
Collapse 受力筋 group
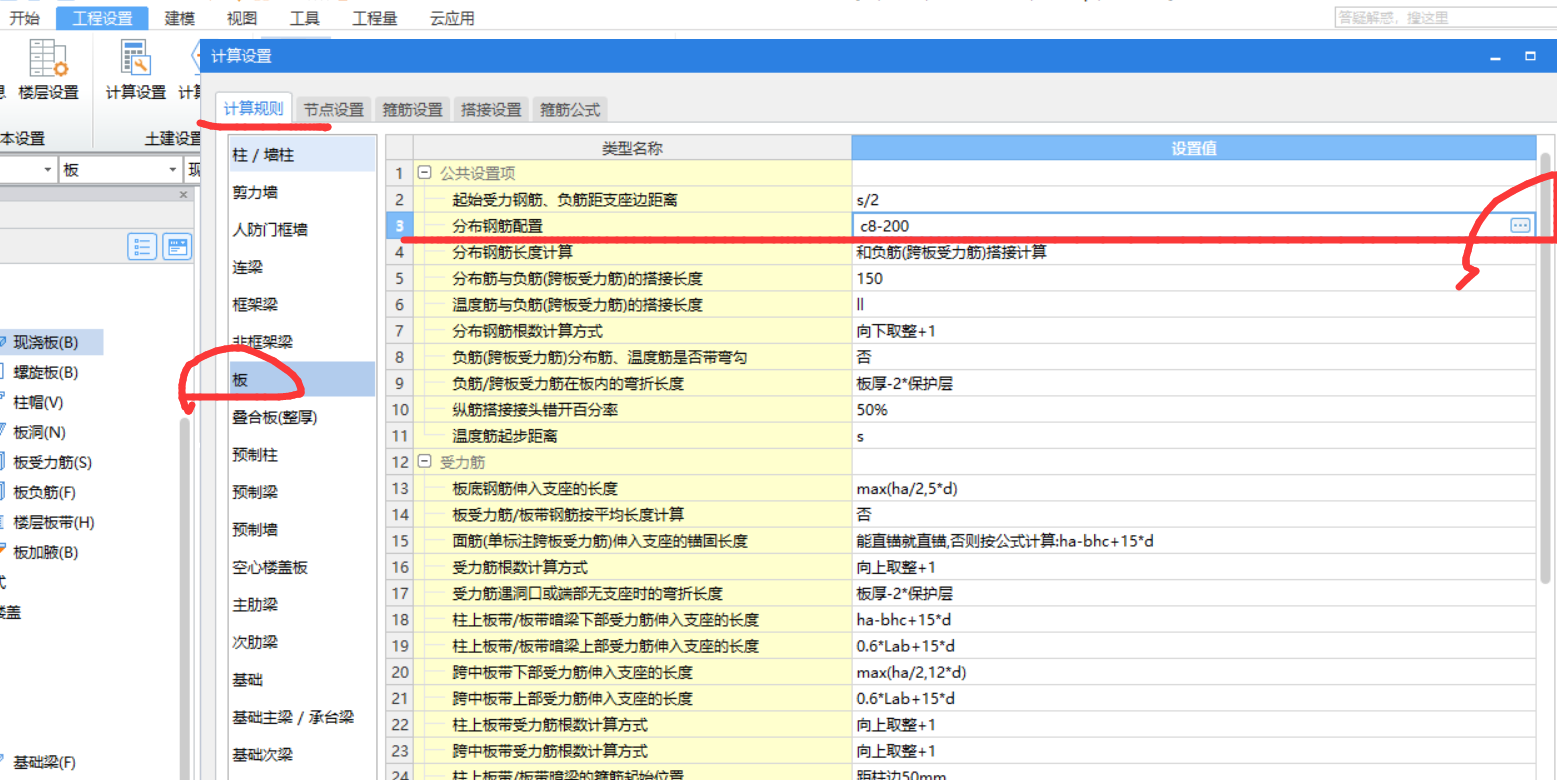click(x=424, y=462)
